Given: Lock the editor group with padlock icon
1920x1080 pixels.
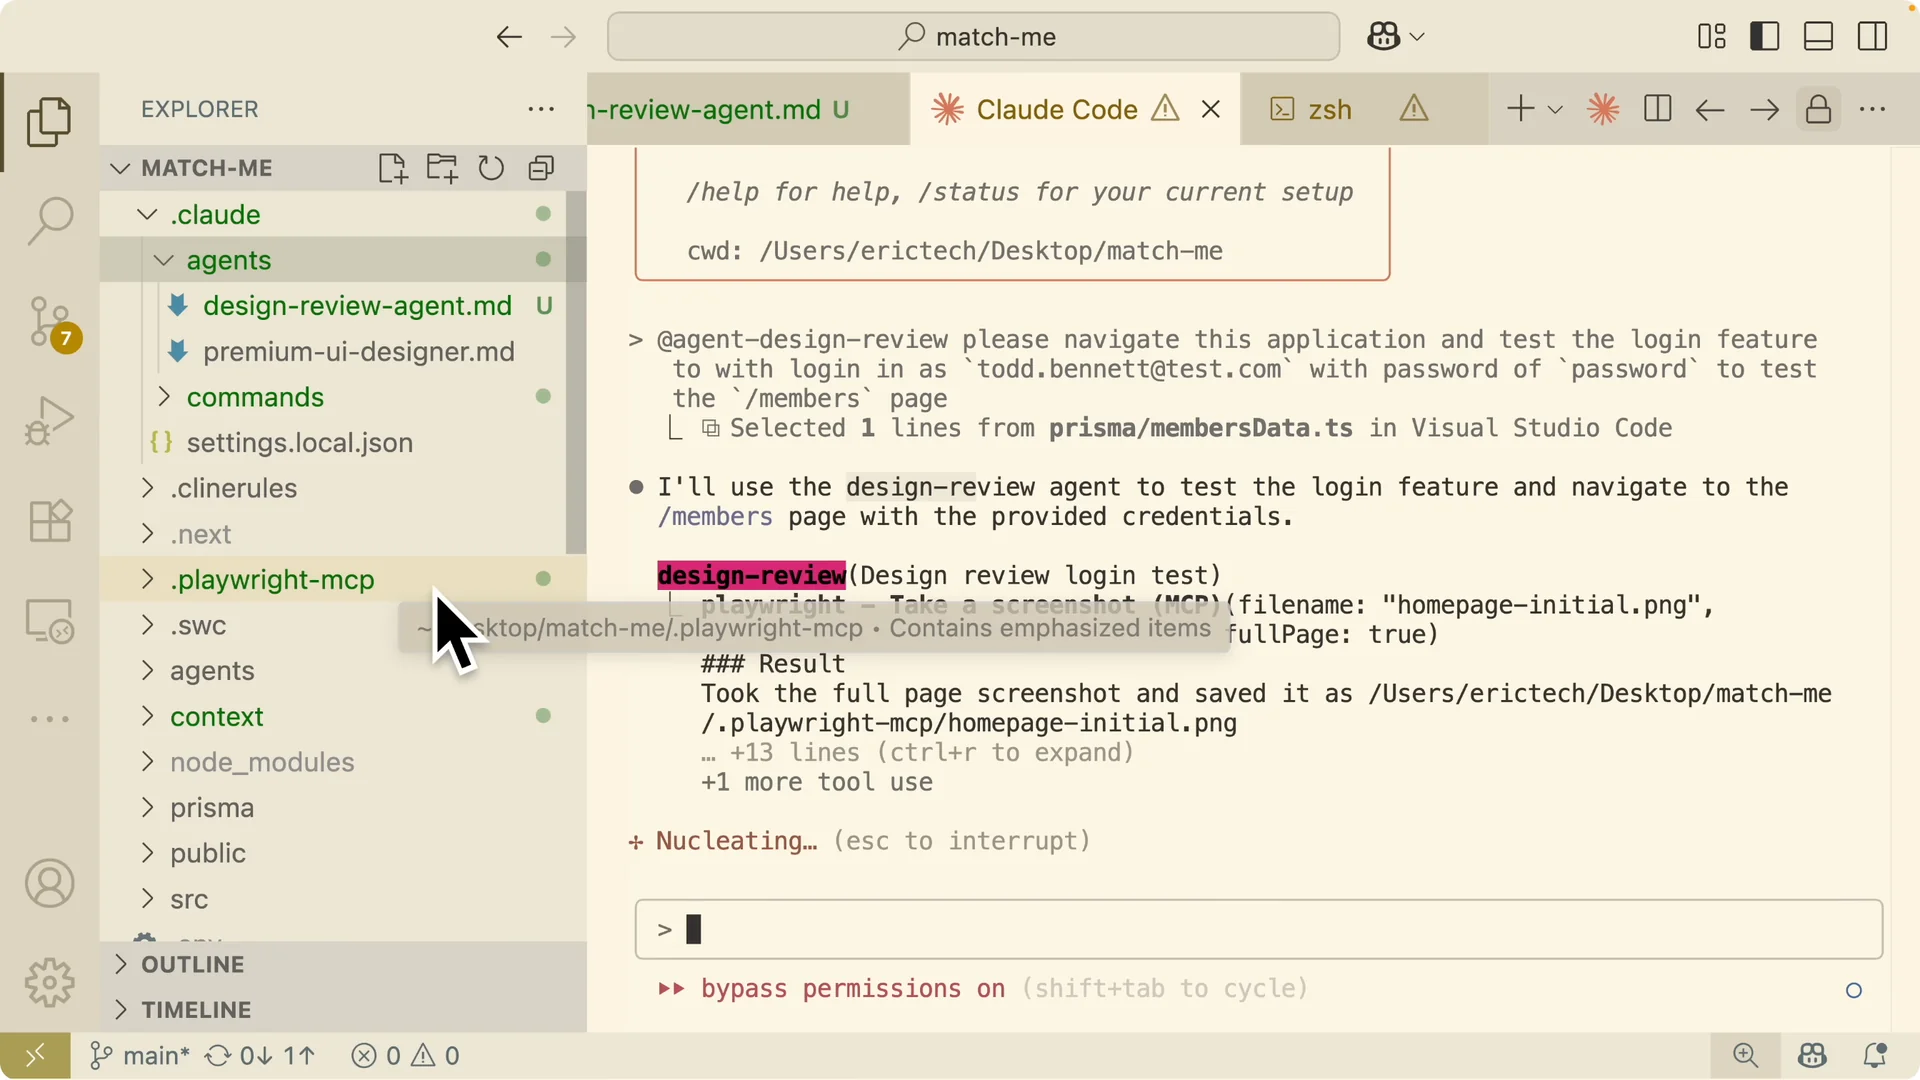Looking at the screenshot, I should (1818, 109).
